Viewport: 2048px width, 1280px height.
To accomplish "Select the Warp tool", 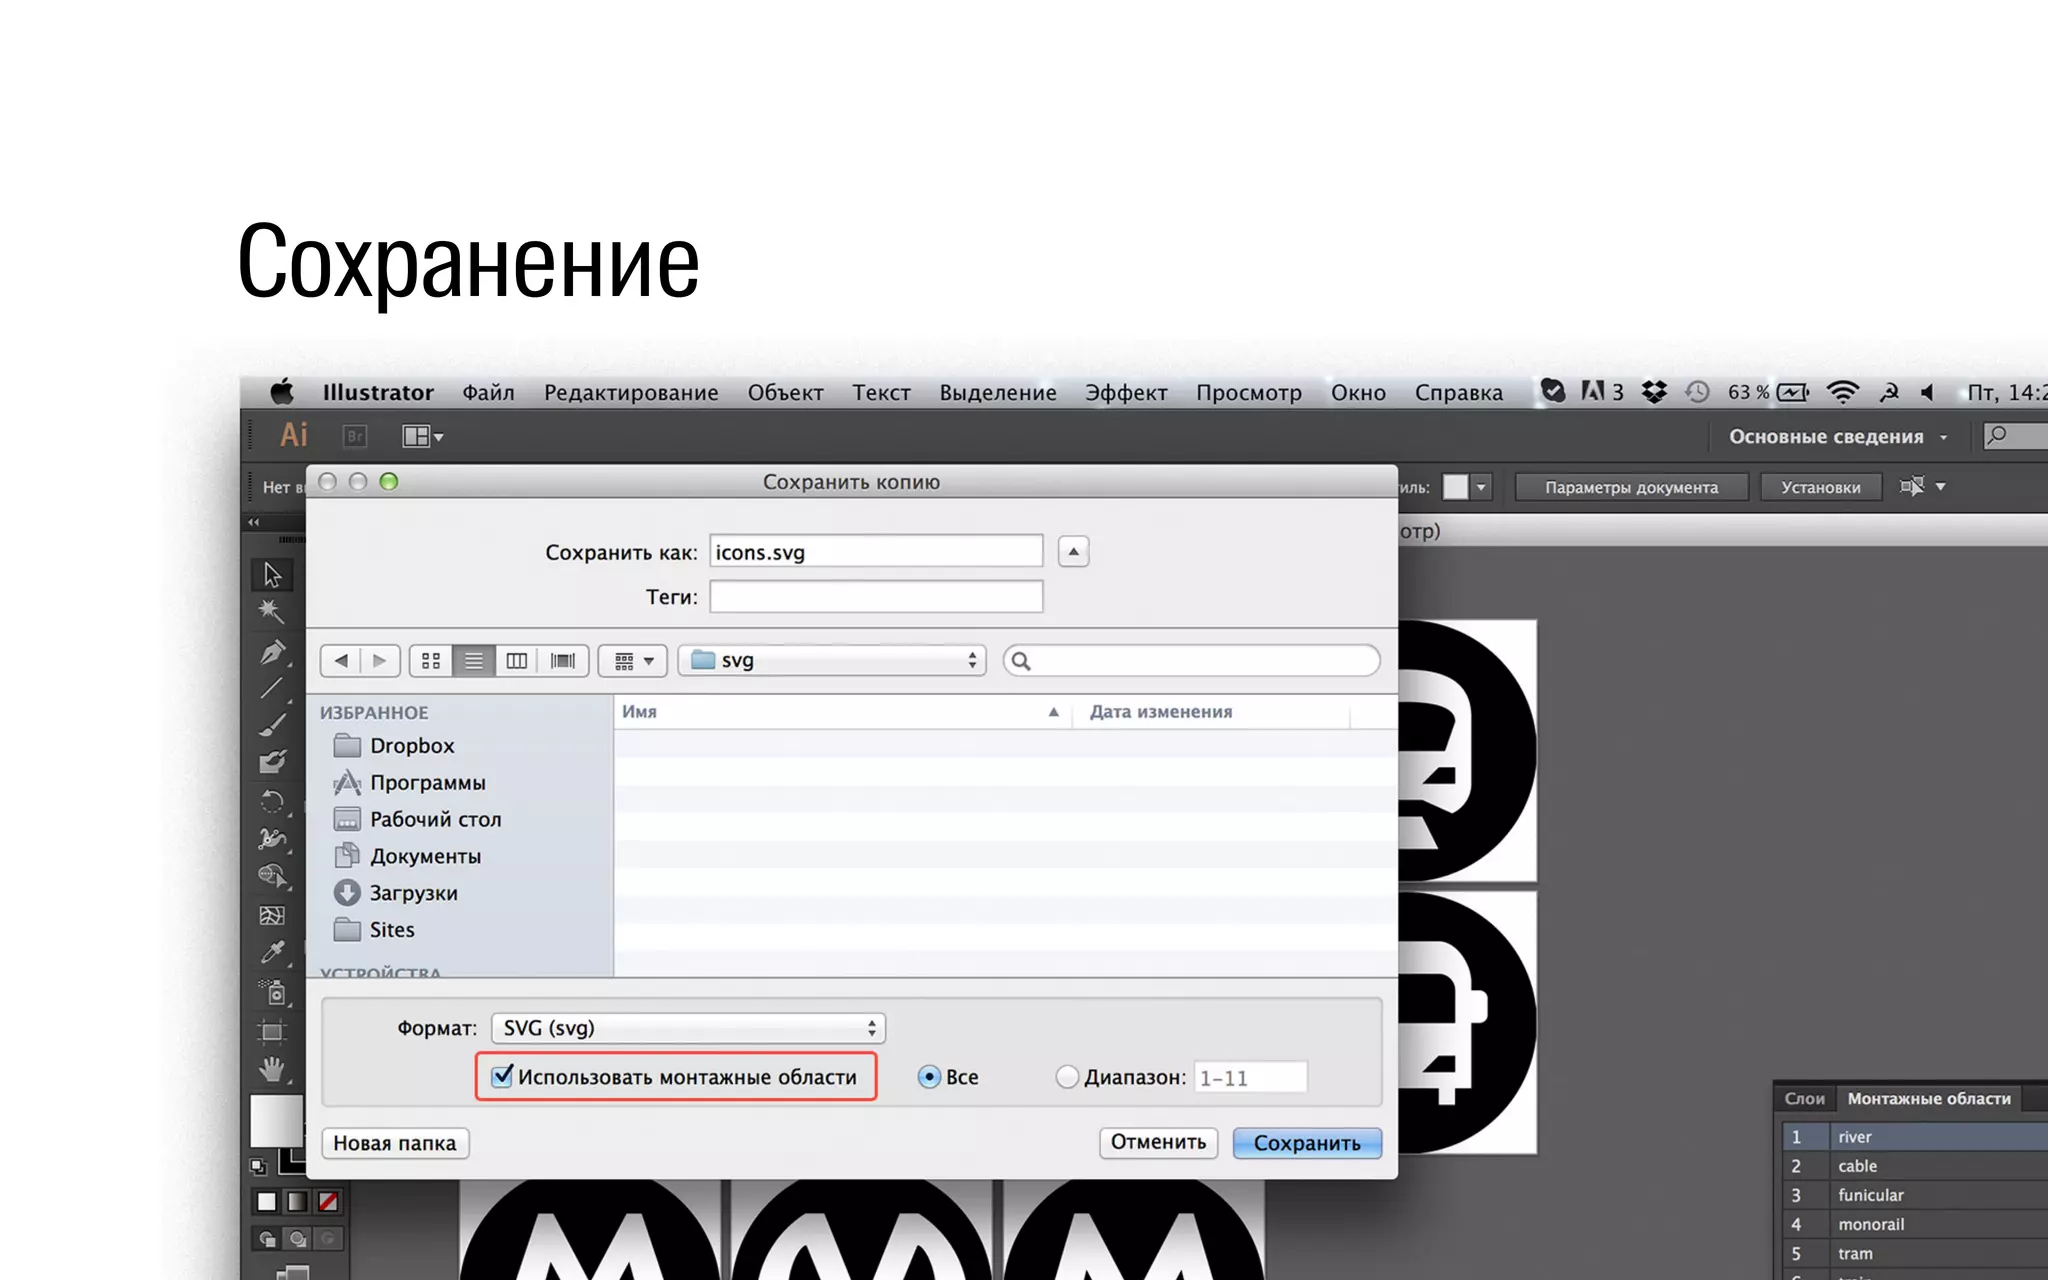I will point(272,838).
